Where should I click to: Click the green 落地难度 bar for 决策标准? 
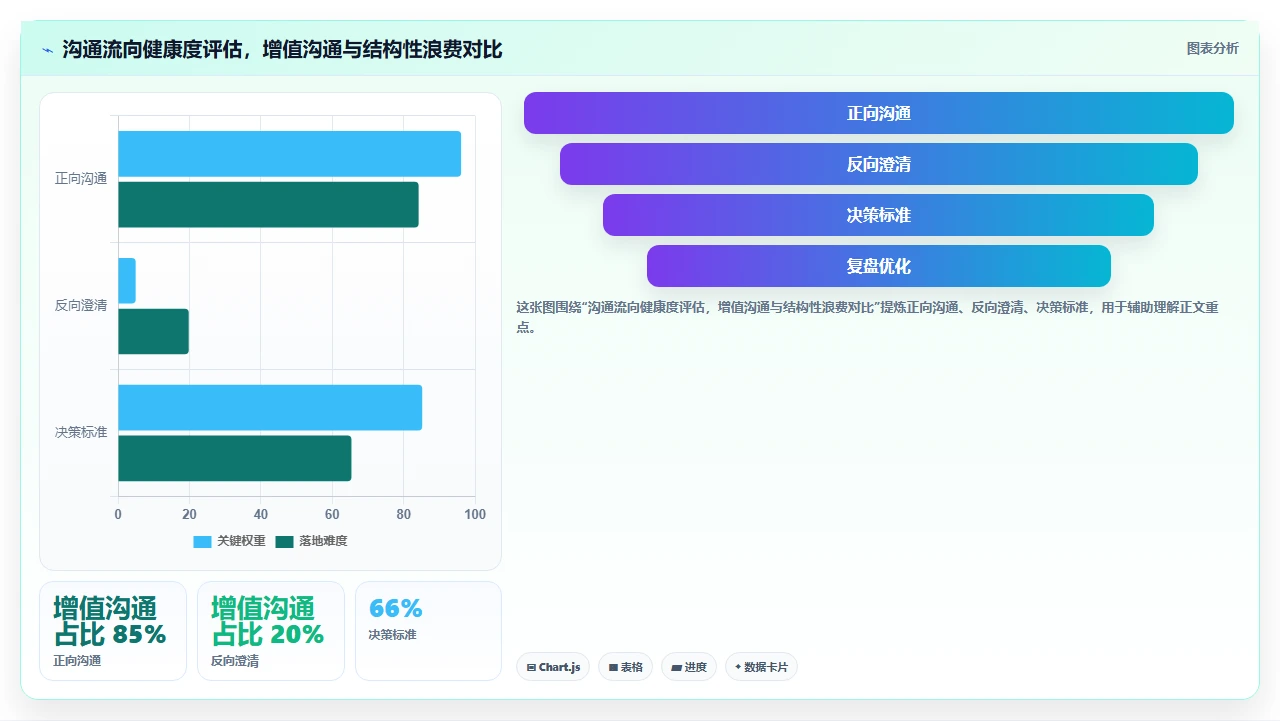(235, 458)
